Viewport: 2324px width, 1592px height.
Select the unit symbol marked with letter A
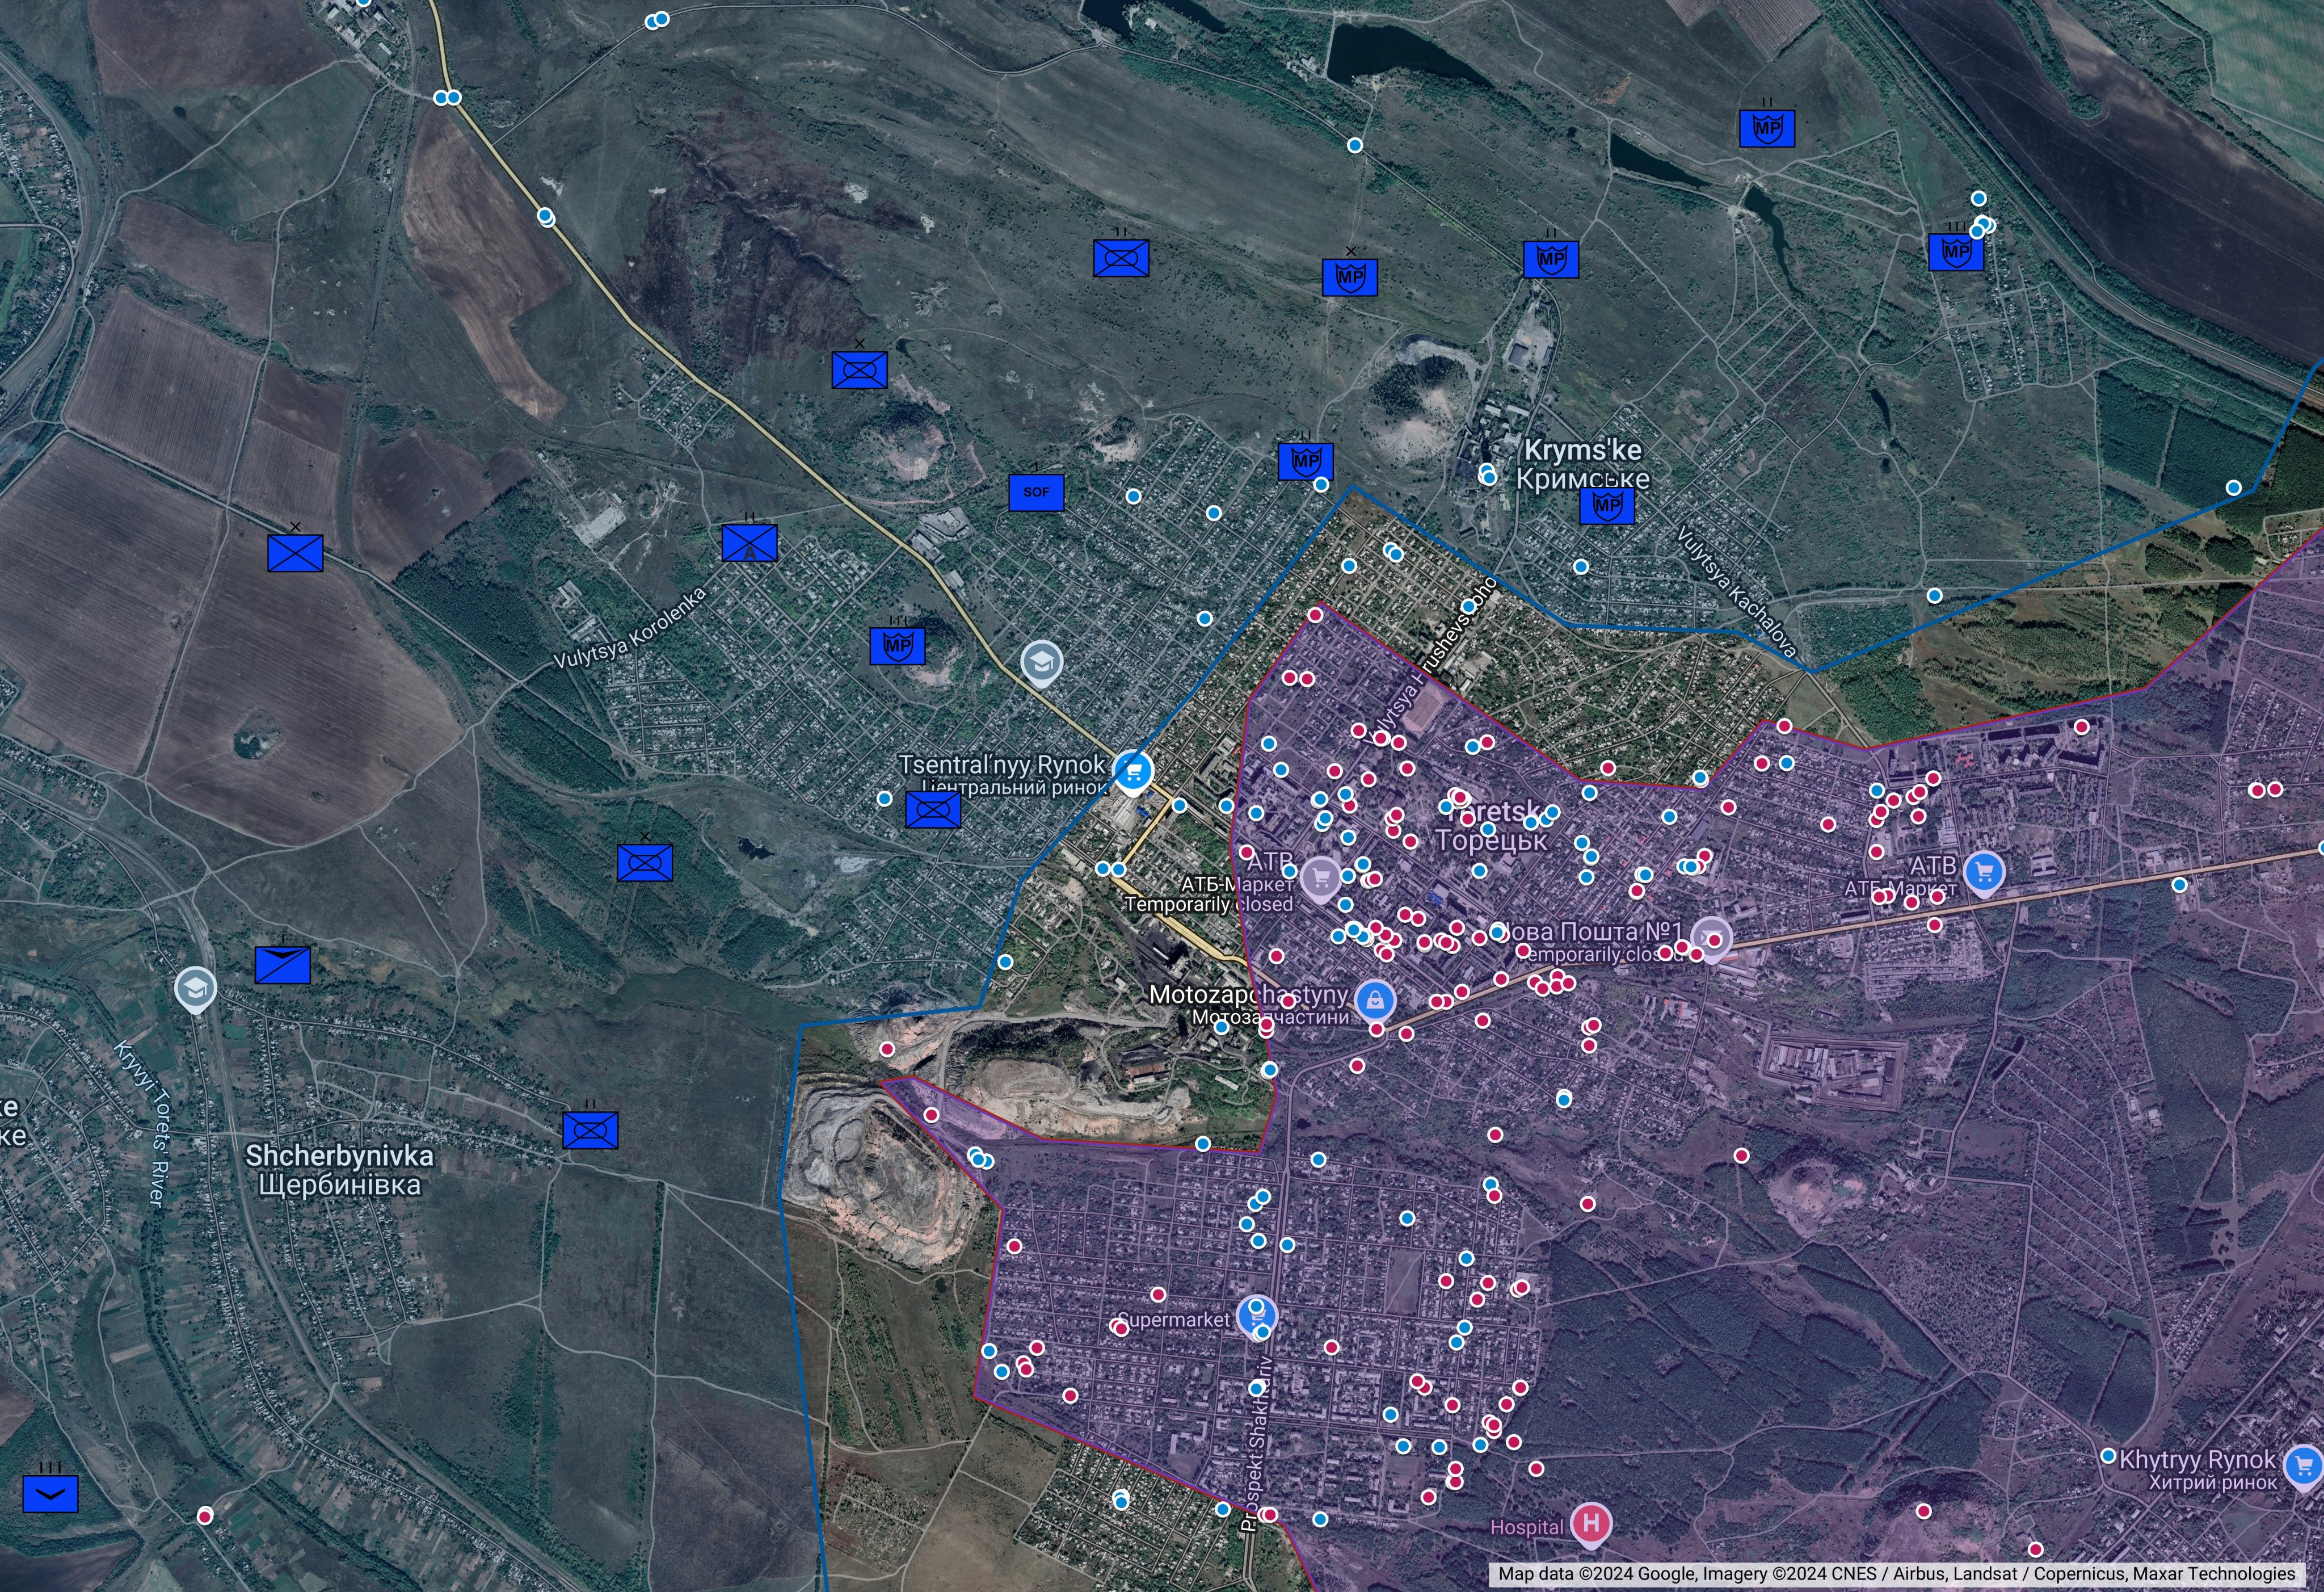click(x=750, y=544)
